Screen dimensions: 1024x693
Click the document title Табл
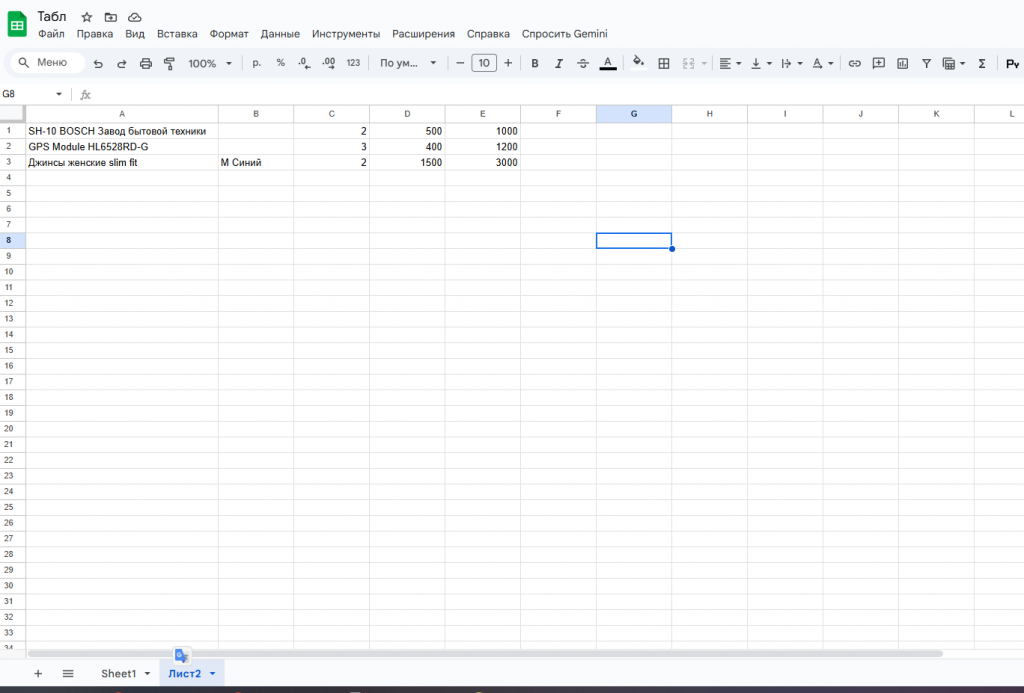(x=52, y=16)
